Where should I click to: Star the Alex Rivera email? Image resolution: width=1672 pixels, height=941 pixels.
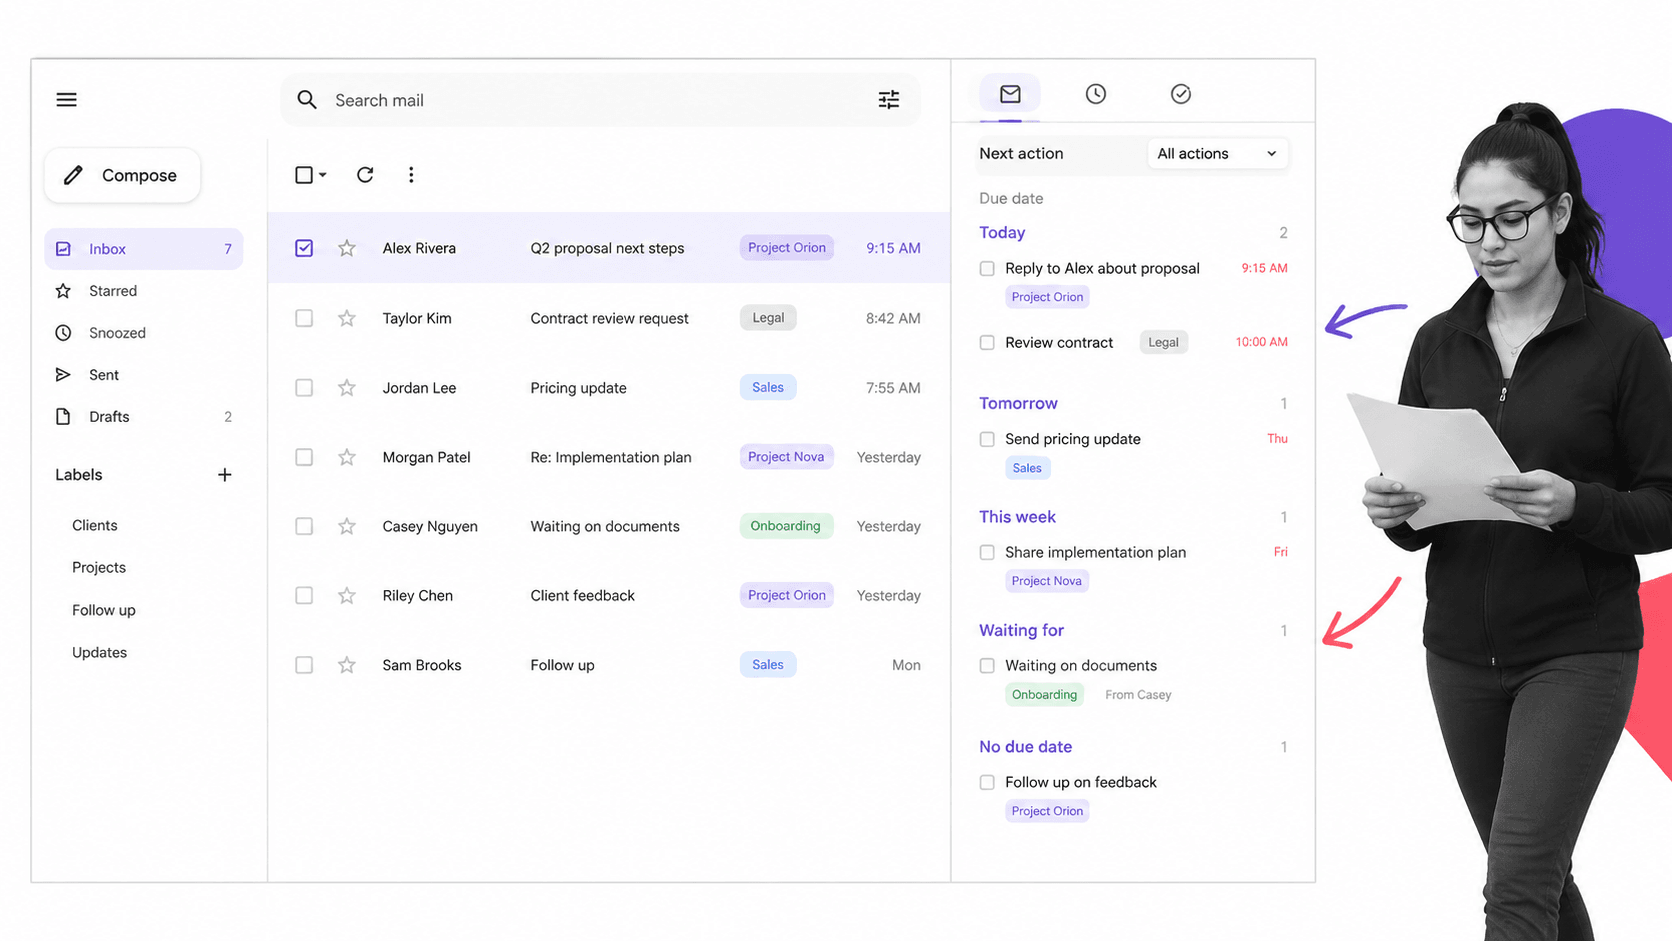(x=347, y=248)
